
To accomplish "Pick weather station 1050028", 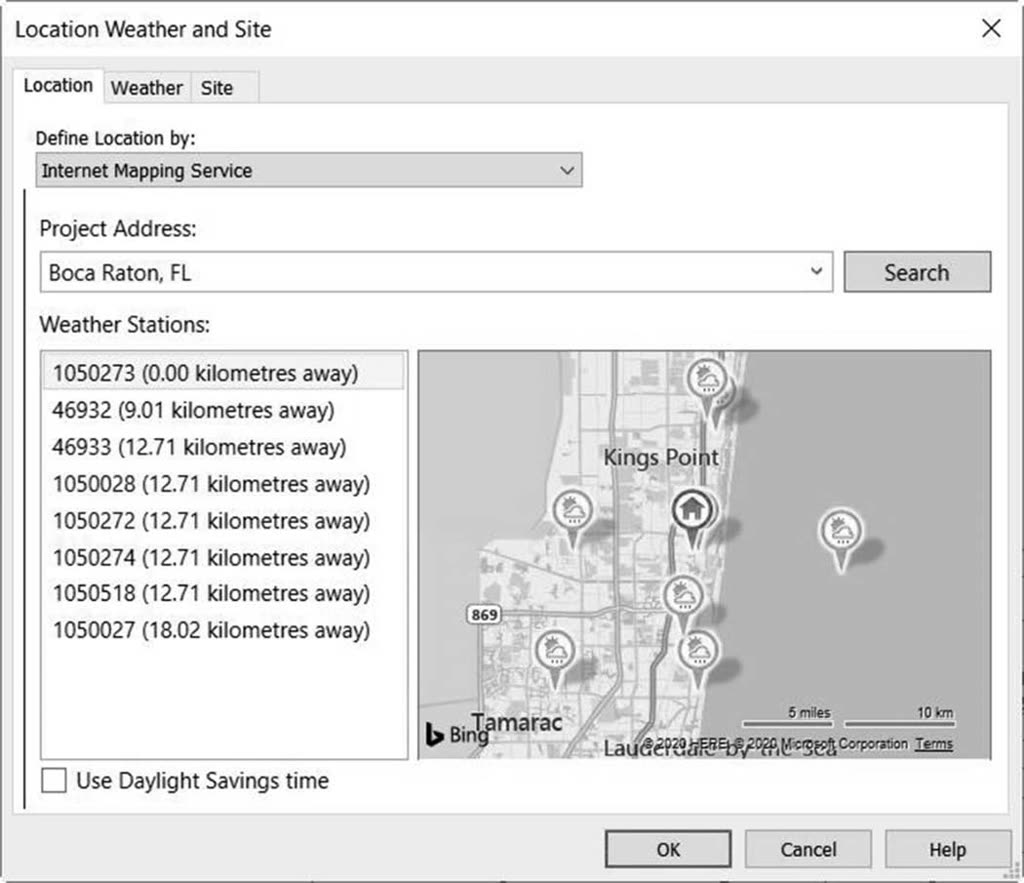I will [223, 484].
